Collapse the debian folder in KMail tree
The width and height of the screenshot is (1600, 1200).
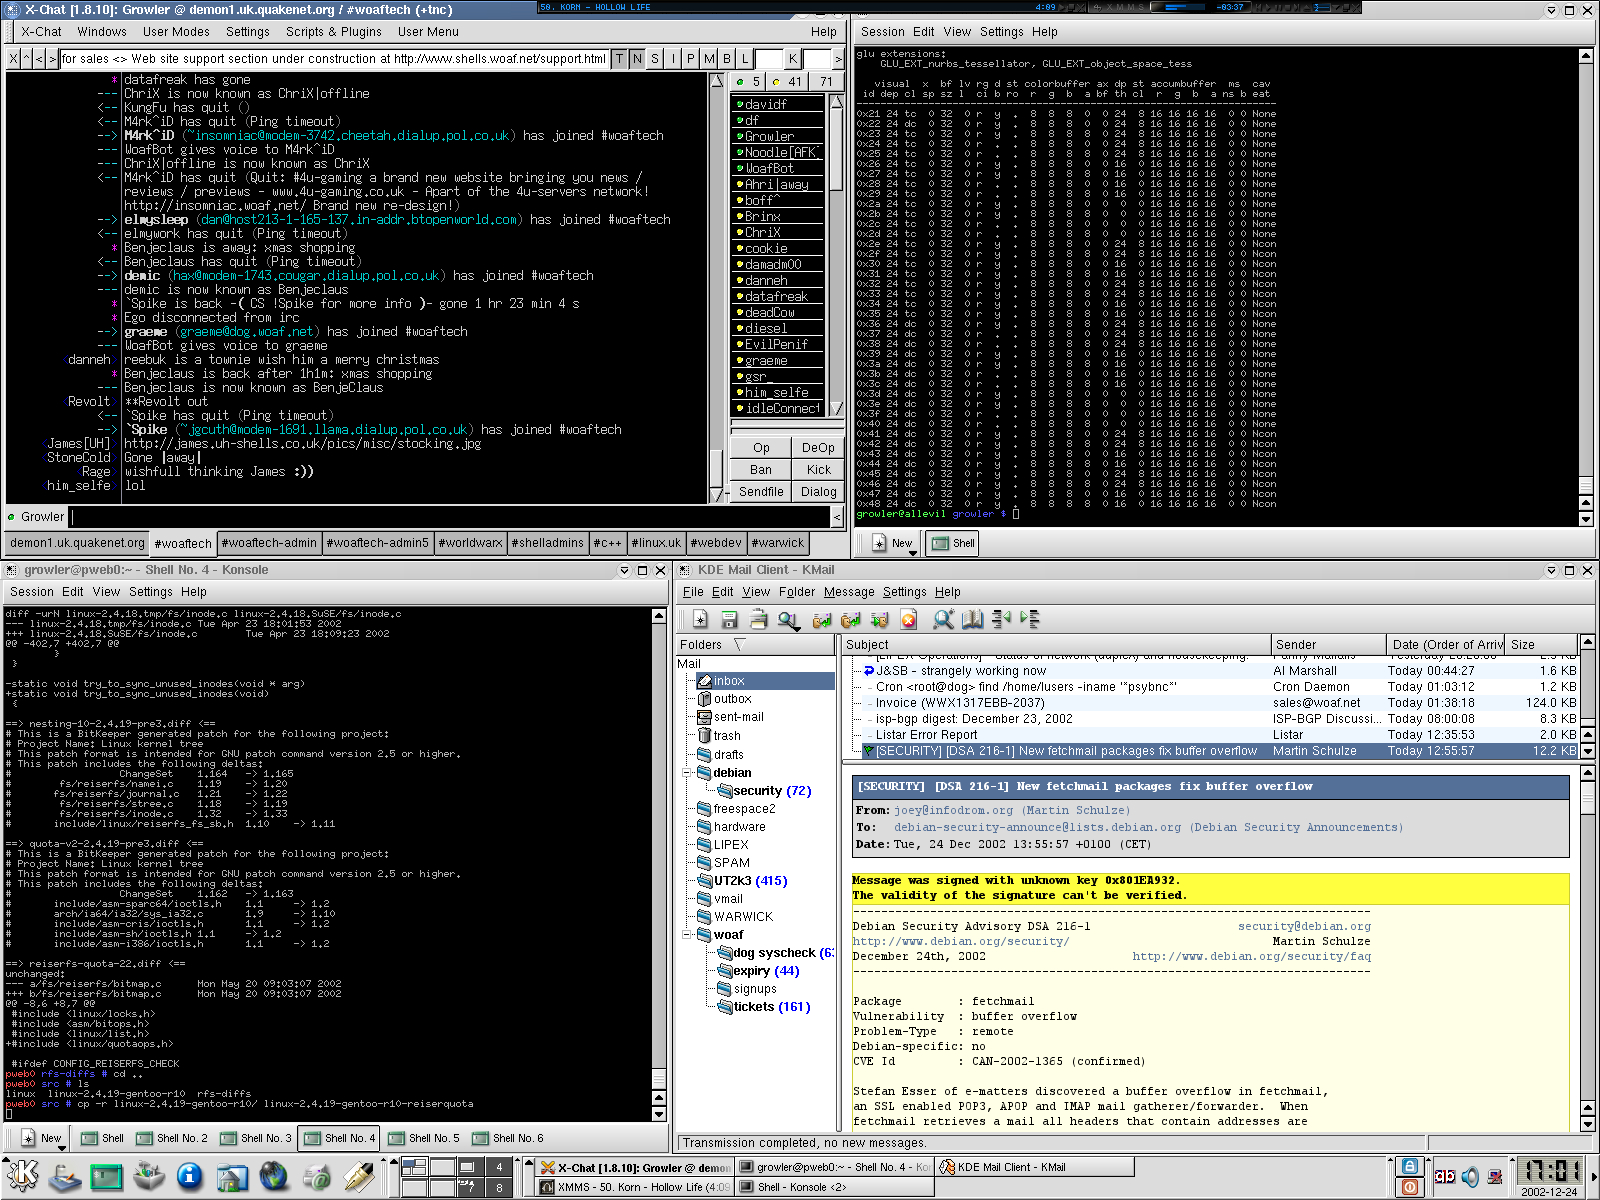pyautogui.click(x=688, y=773)
